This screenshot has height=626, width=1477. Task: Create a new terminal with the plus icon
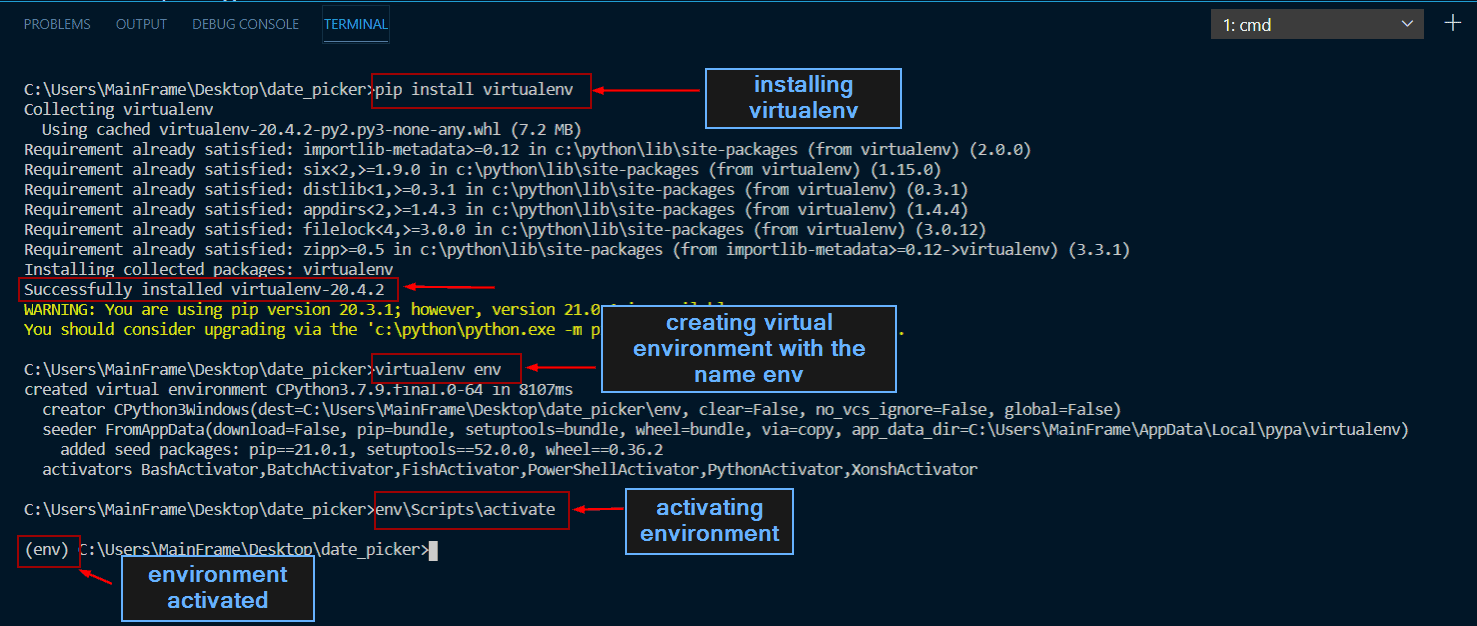[x=1452, y=22]
